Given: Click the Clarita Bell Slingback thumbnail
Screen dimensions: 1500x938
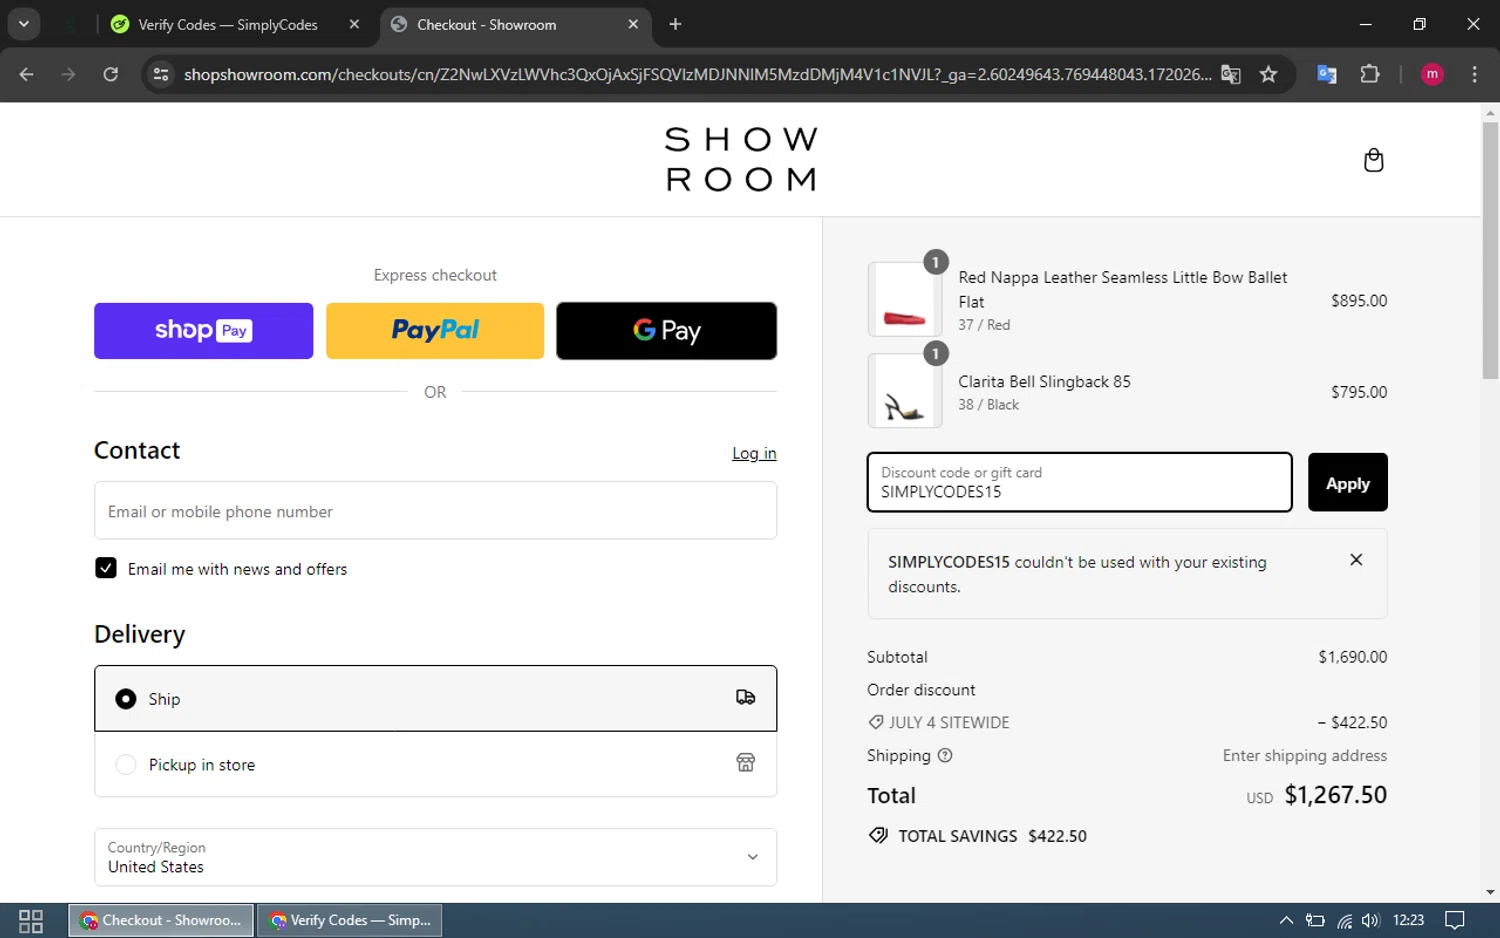Looking at the screenshot, I should 905,391.
